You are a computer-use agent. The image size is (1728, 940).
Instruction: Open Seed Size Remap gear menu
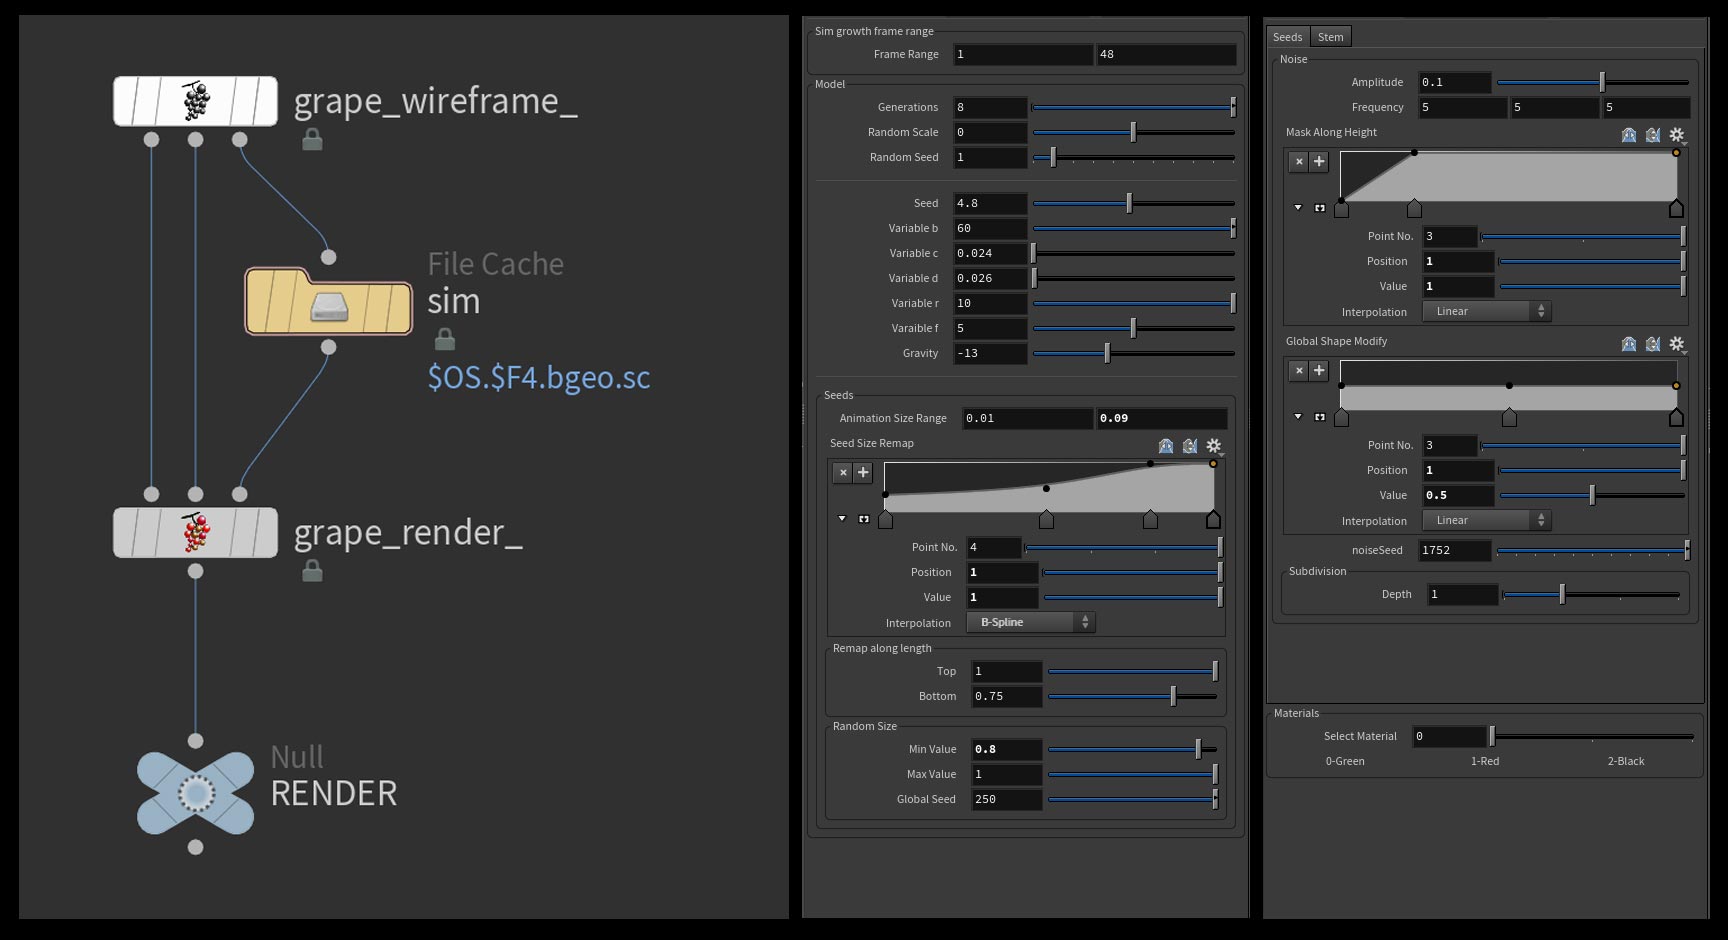pos(1214,446)
